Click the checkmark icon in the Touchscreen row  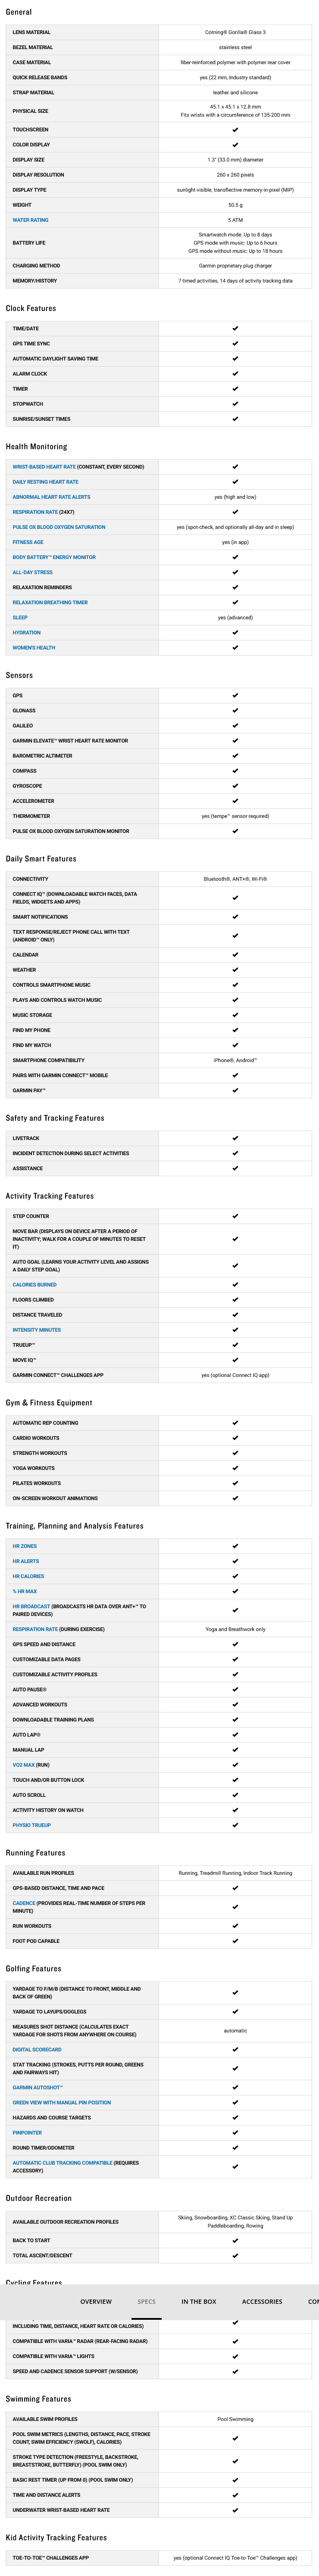tap(235, 130)
